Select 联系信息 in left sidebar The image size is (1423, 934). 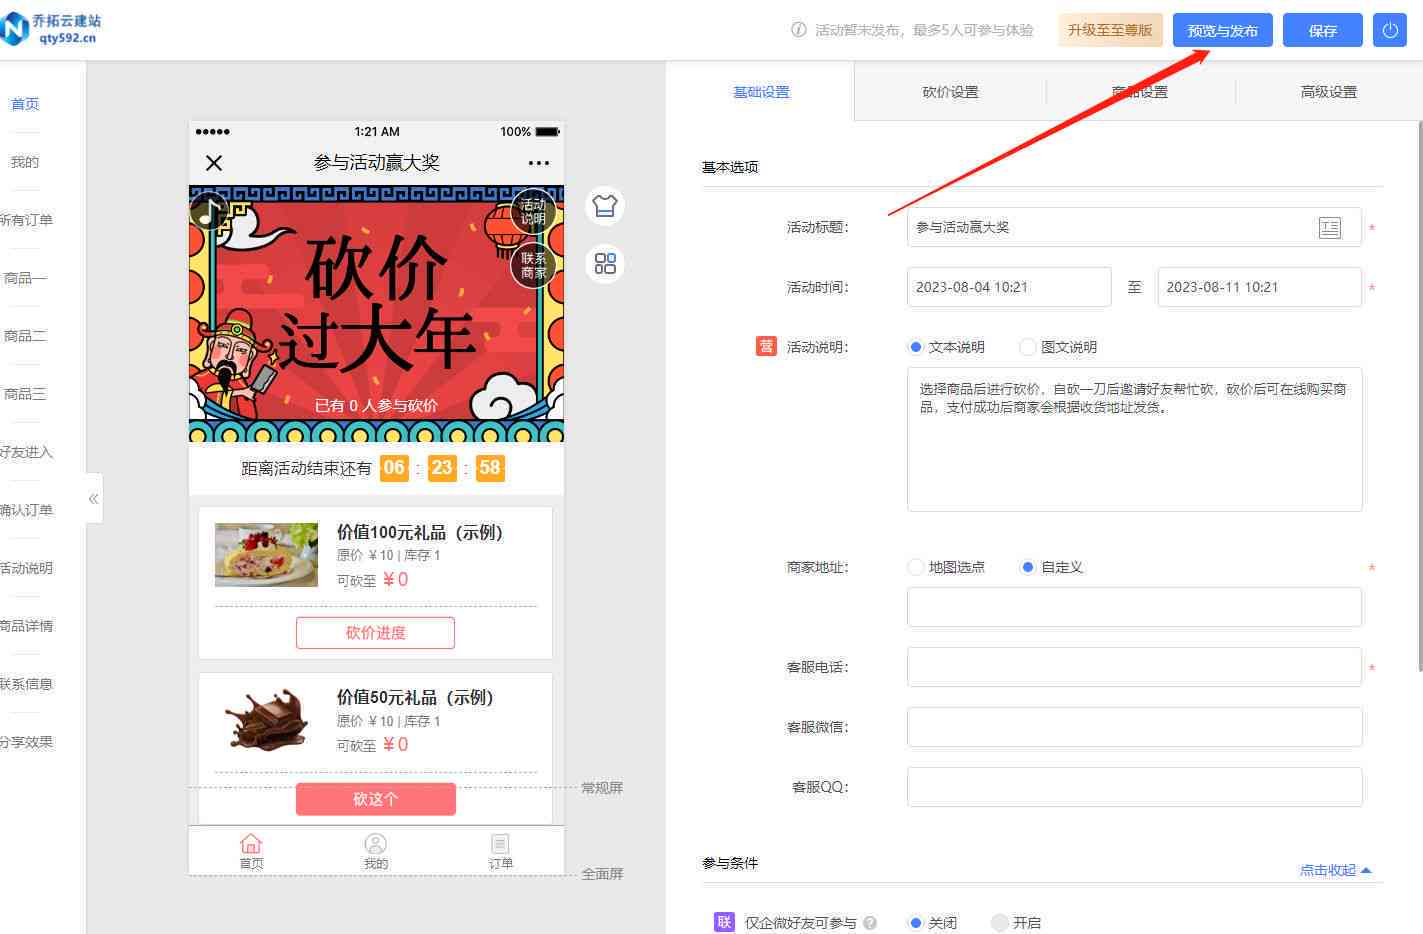click(27, 684)
